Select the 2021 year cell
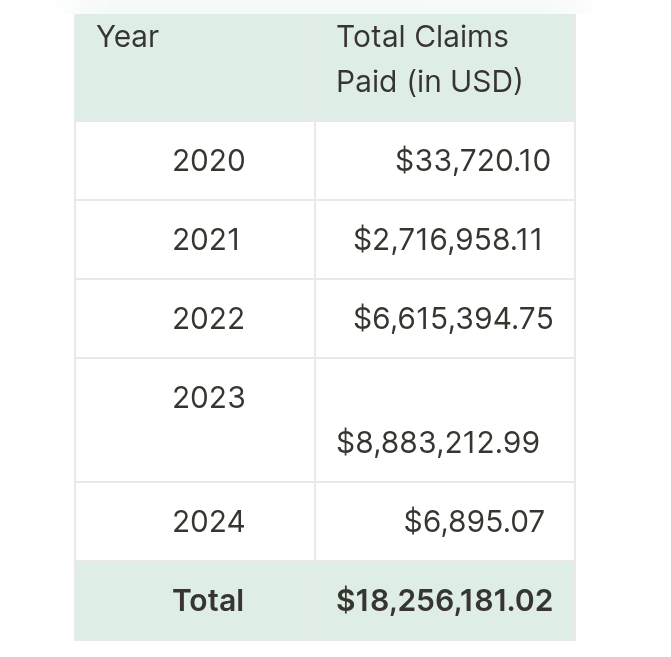The width and height of the screenshot is (671, 657). tap(206, 240)
